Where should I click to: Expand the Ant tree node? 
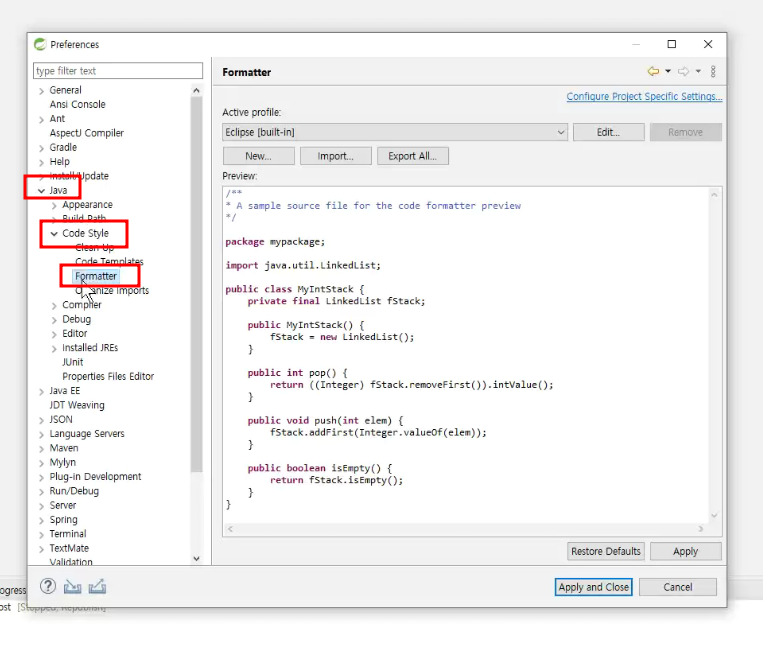click(x=41, y=119)
